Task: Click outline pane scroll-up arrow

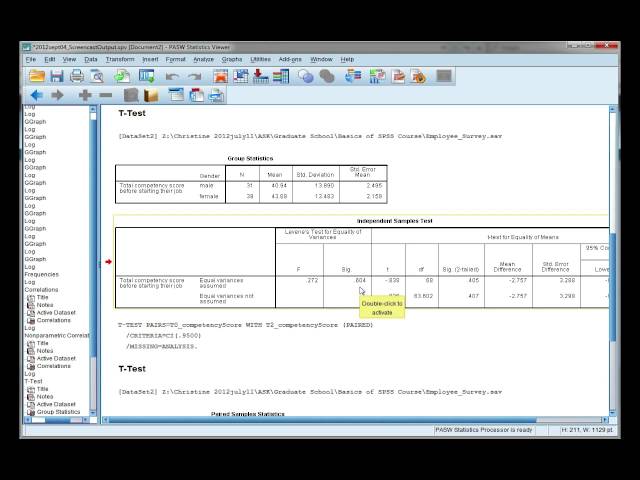Action: pyautogui.click(x=93, y=109)
